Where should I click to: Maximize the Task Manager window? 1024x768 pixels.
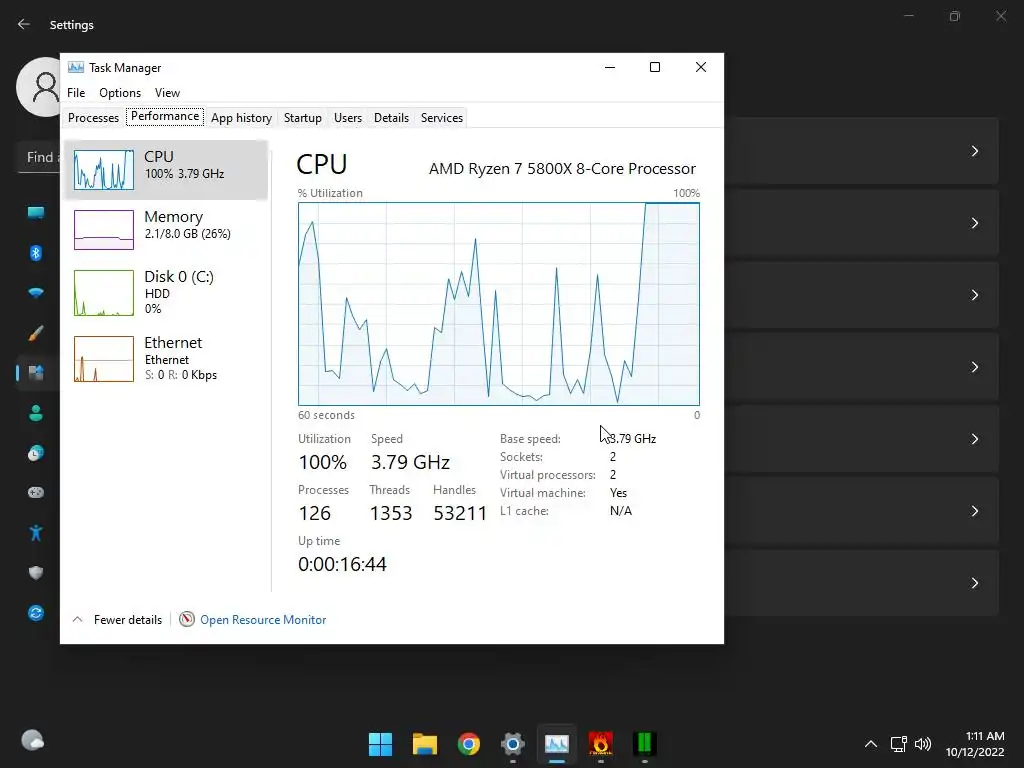click(x=655, y=67)
